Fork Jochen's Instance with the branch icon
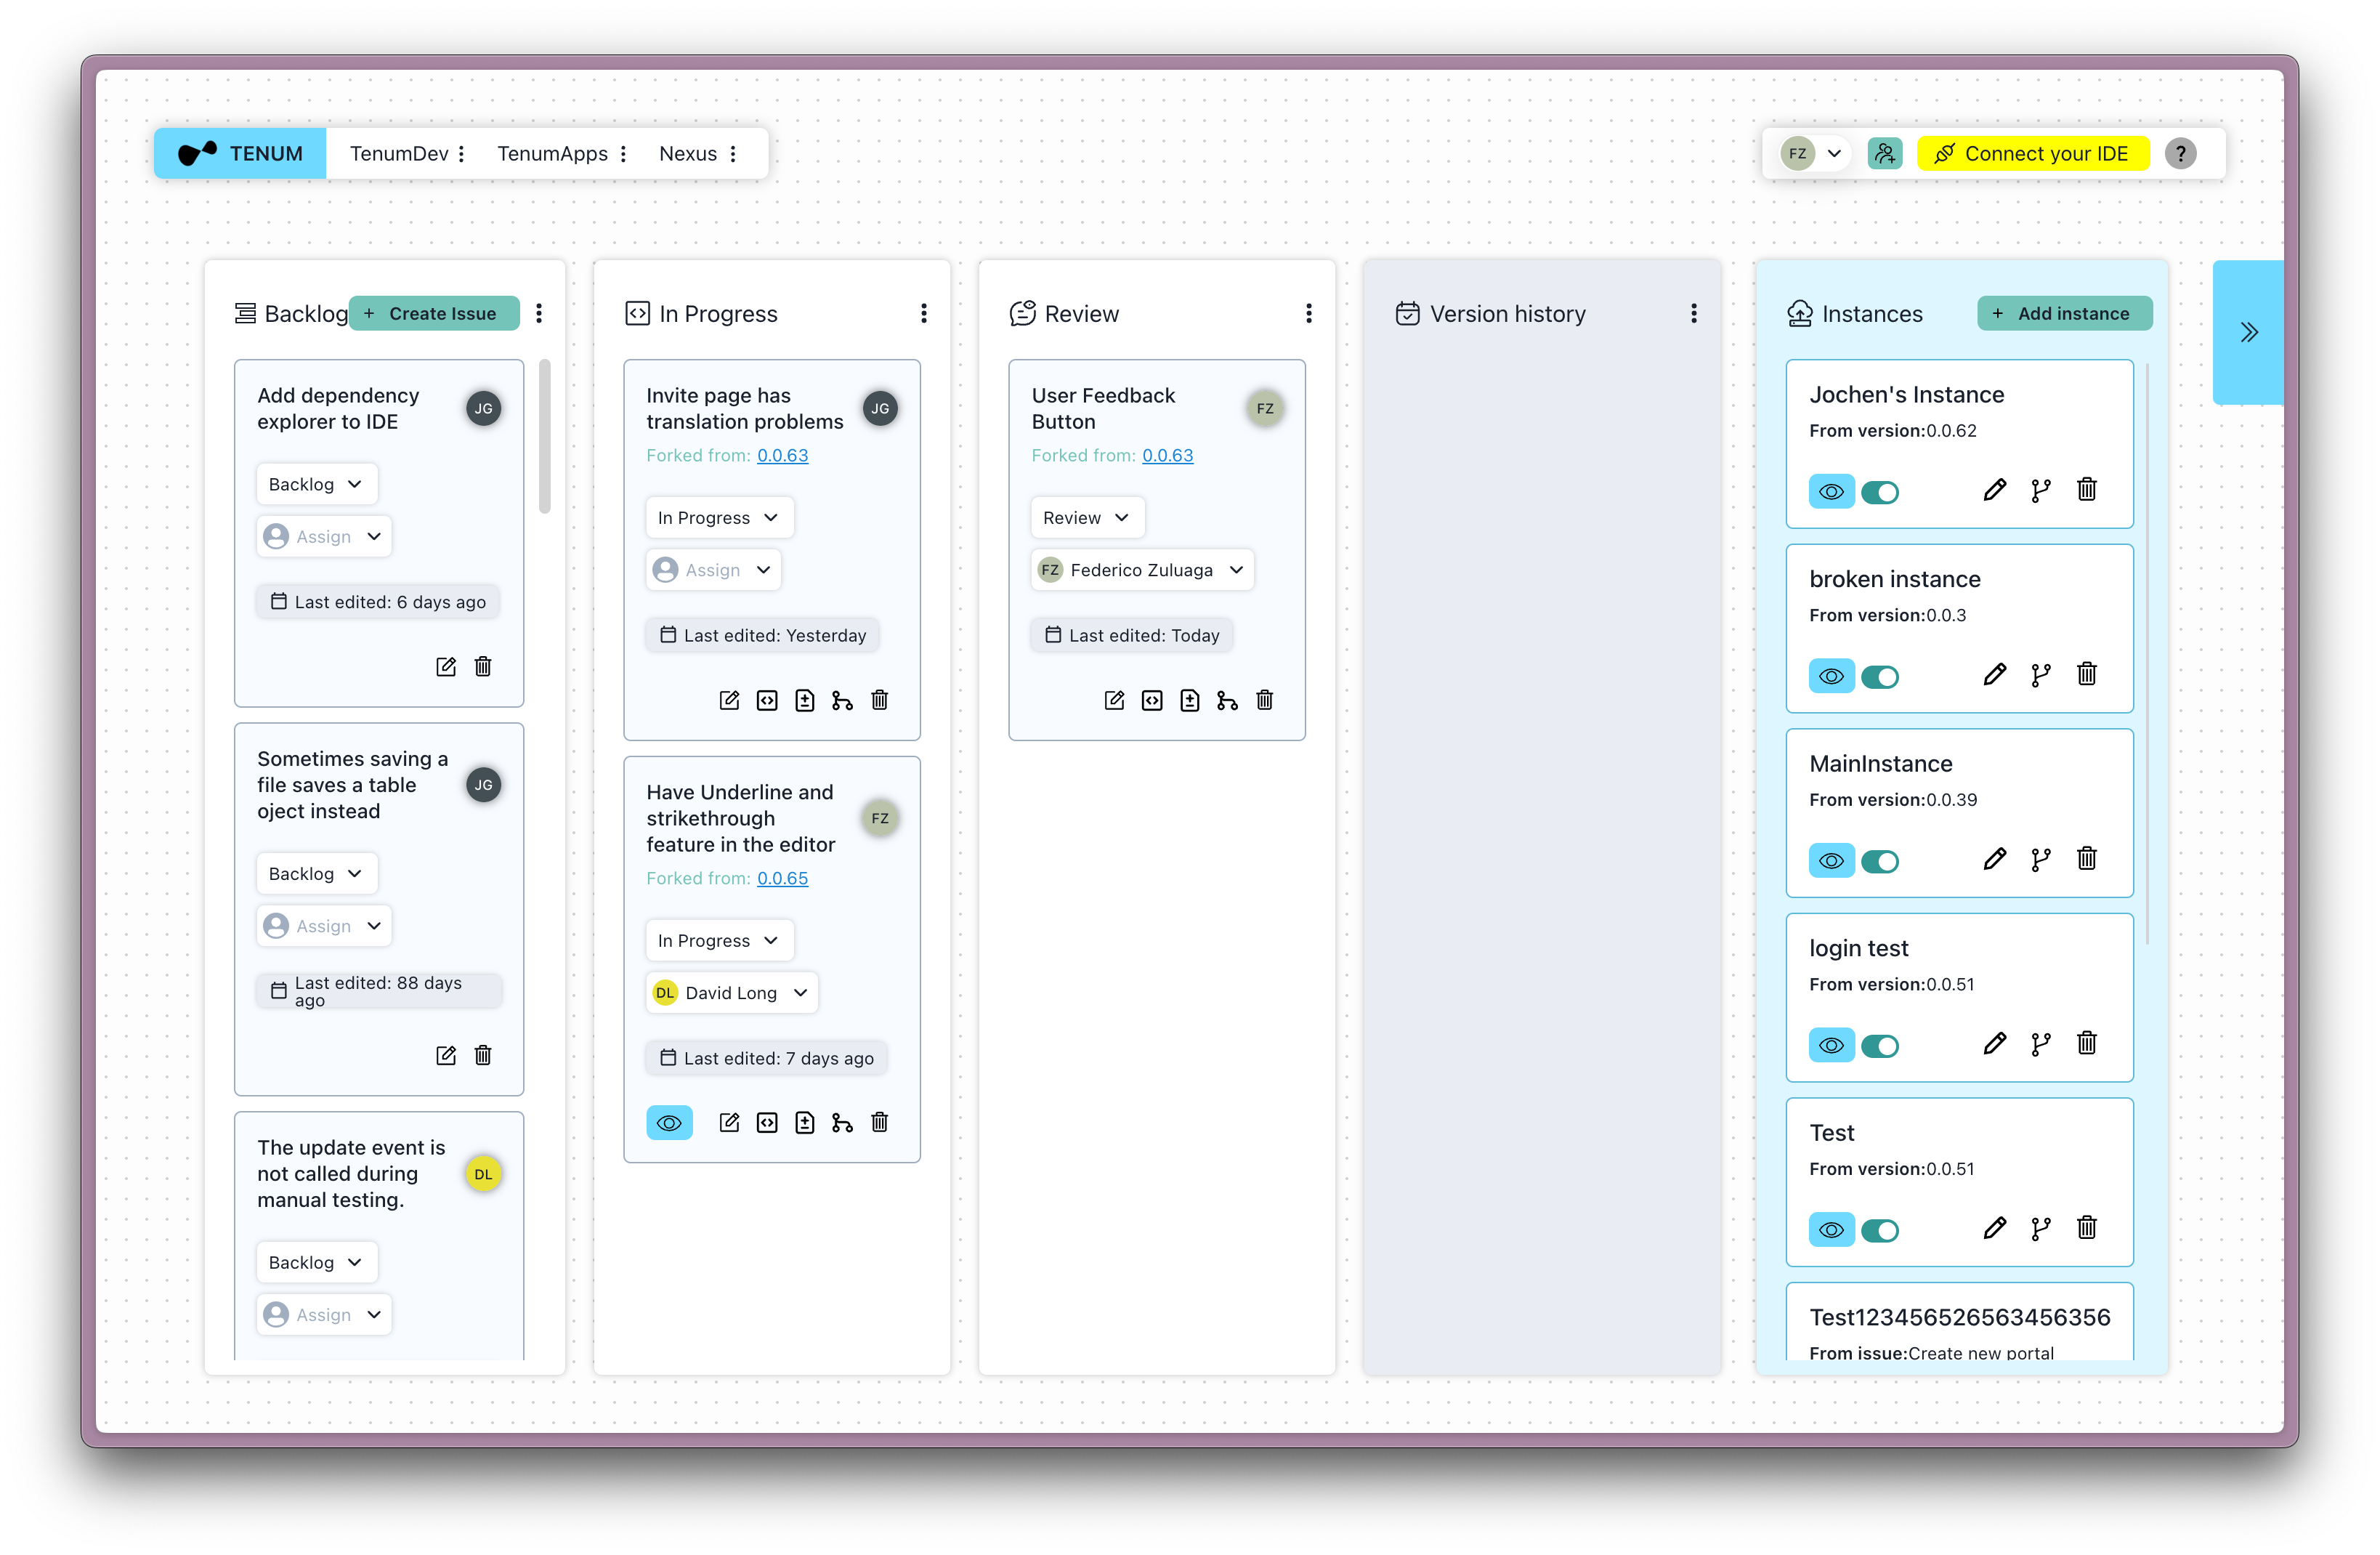The height and width of the screenshot is (1555, 2380). coord(2041,490)
